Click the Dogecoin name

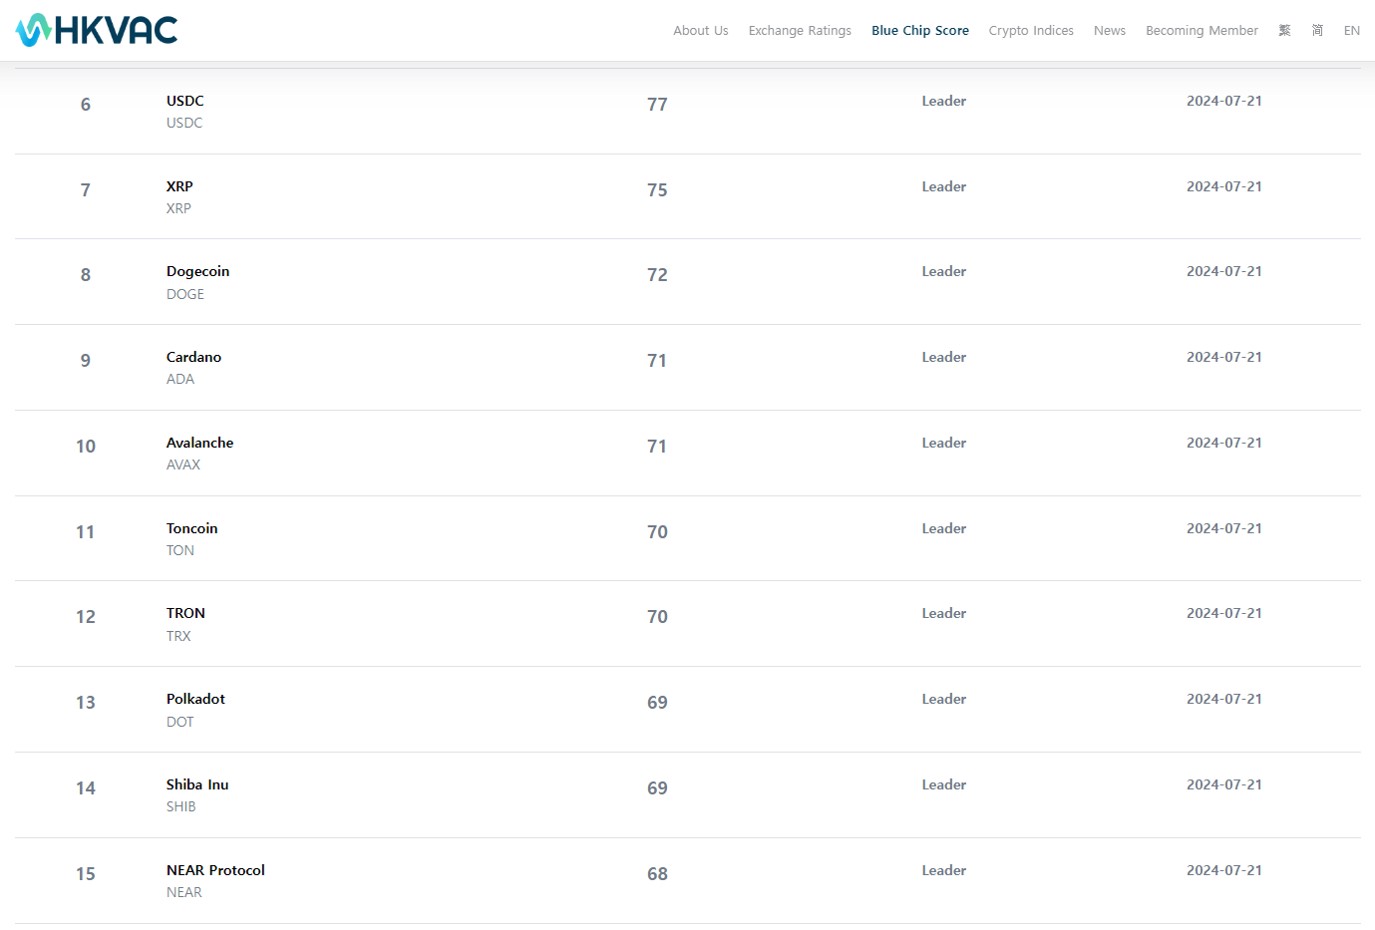[x=198, y=272]
